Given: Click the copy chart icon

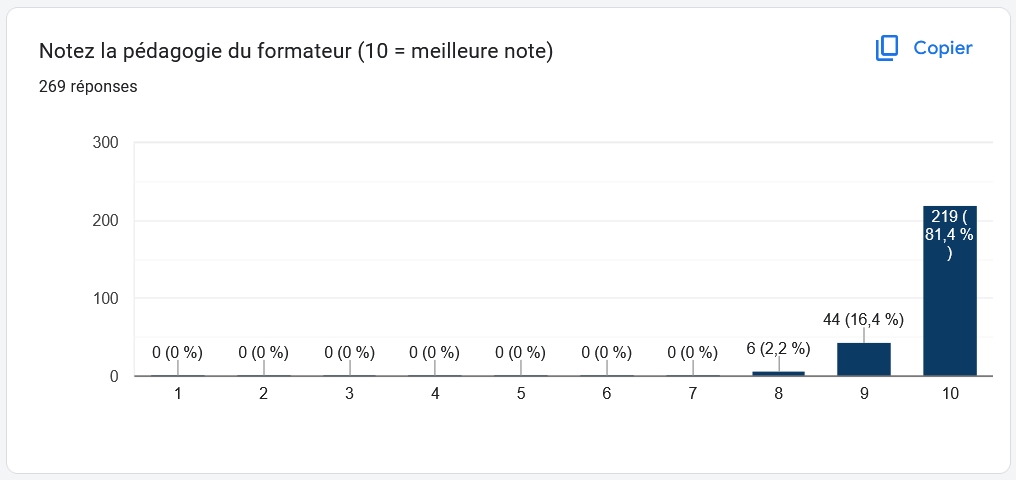Looking at the screenshot, I should [887, 48].
